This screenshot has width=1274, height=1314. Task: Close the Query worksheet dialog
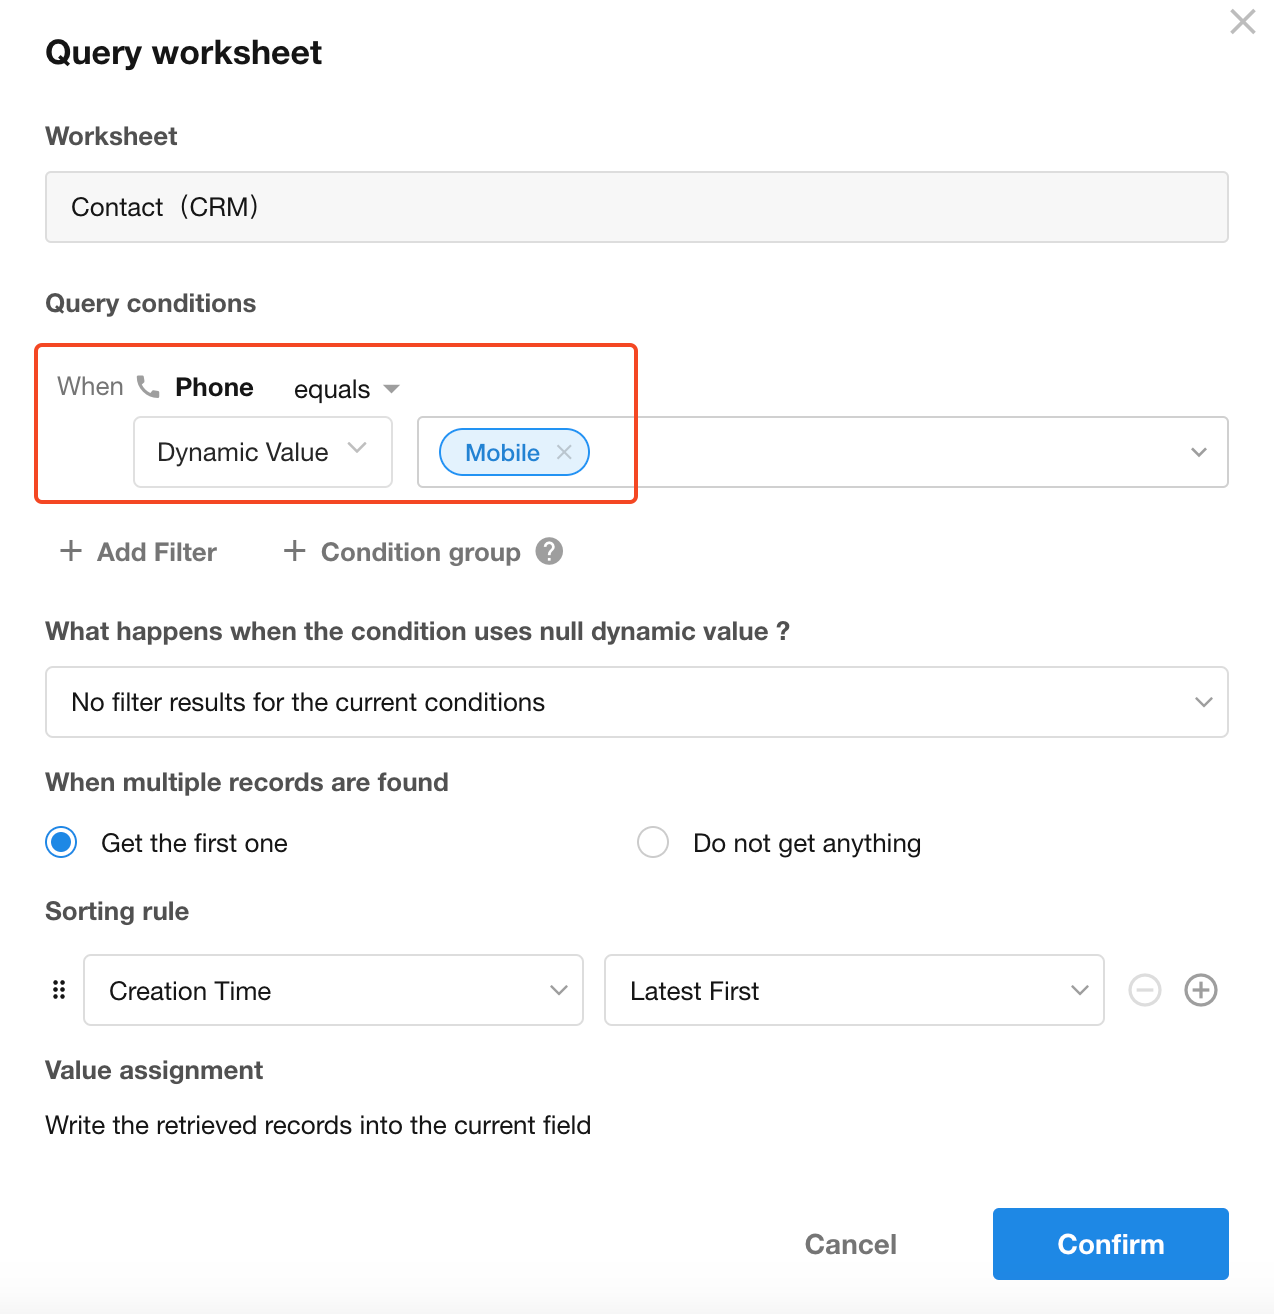pyautogui.click(x=1242, y=22)
